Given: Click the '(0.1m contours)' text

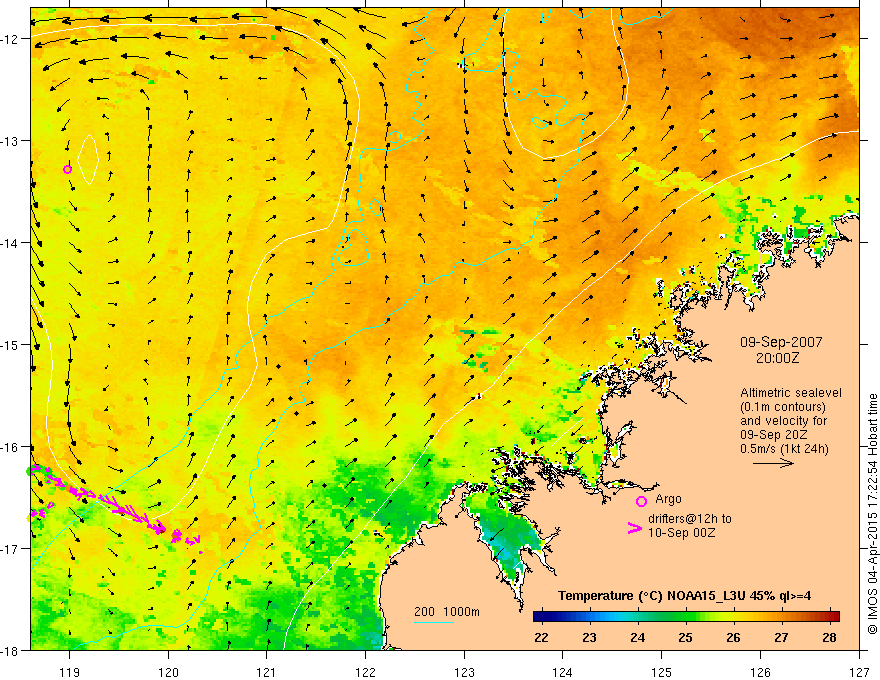Looking at the screenshot, I should [783, 407].
